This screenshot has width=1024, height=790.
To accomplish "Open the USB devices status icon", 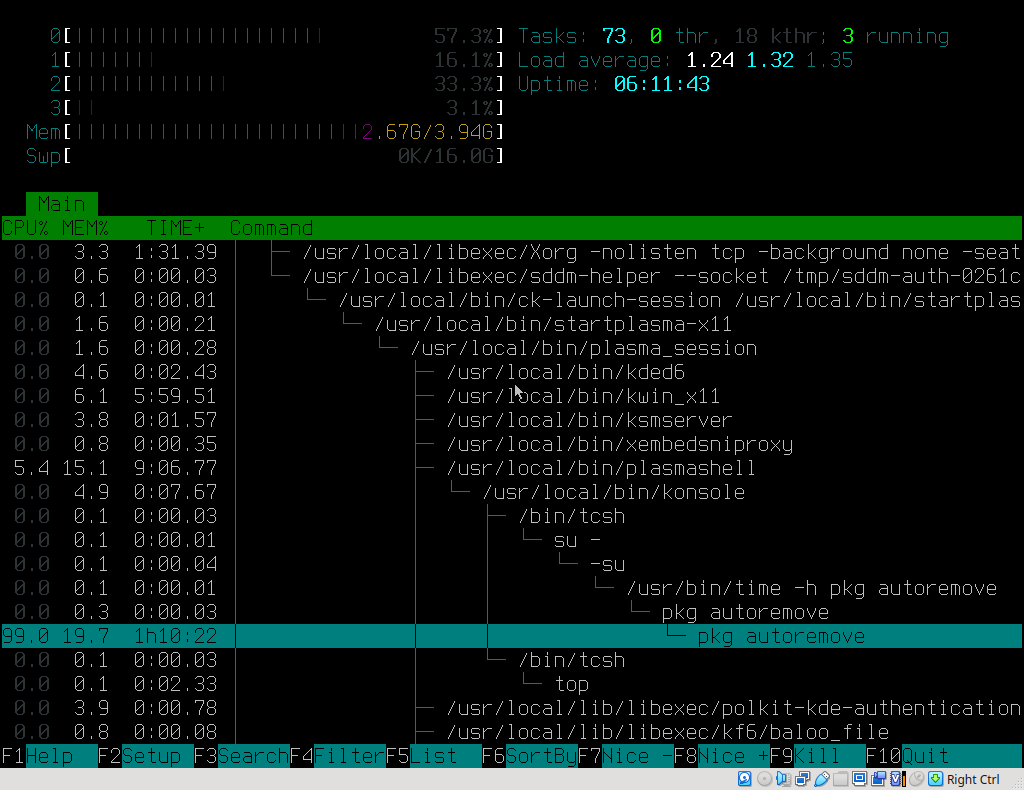I will pyautogui.click(x=821, y=779).
